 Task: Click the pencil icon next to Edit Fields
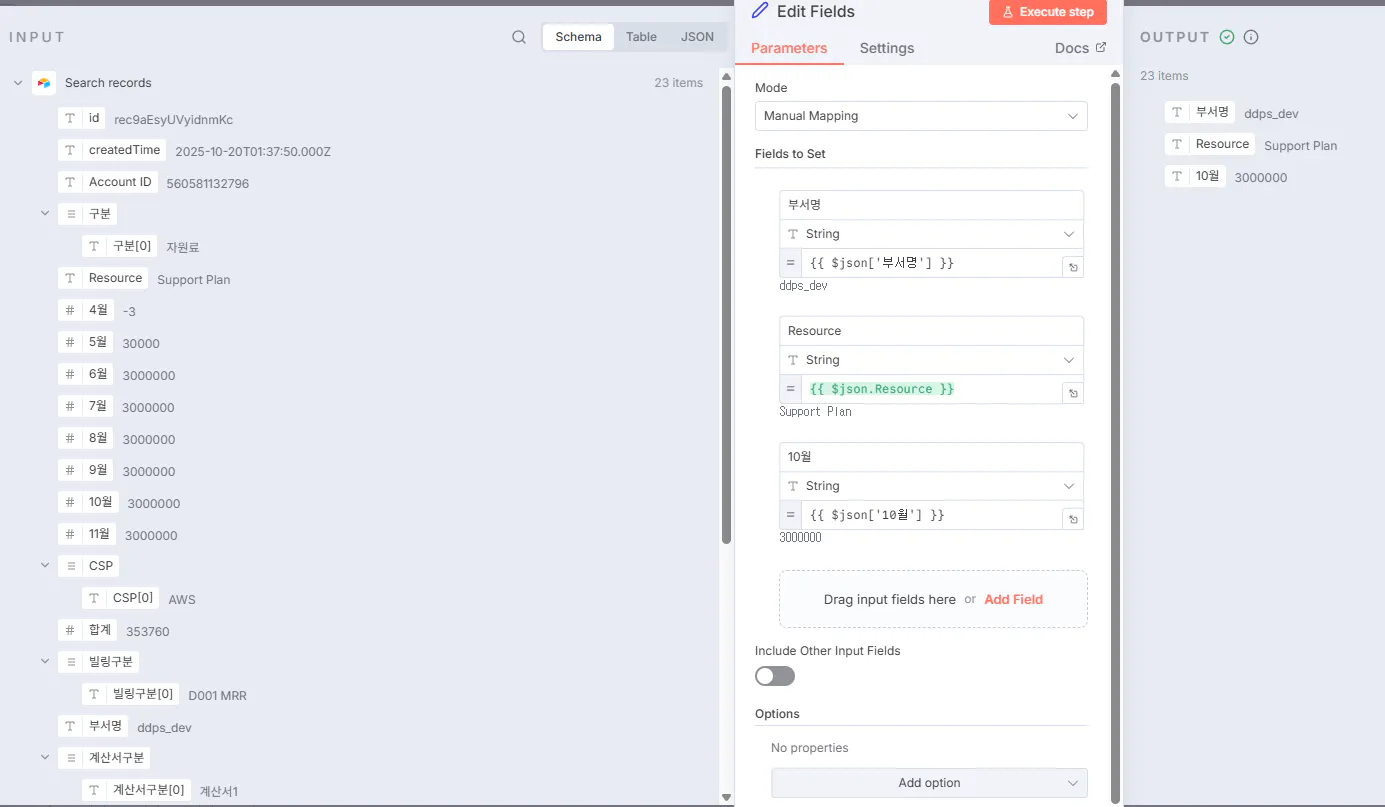(760, 11)
